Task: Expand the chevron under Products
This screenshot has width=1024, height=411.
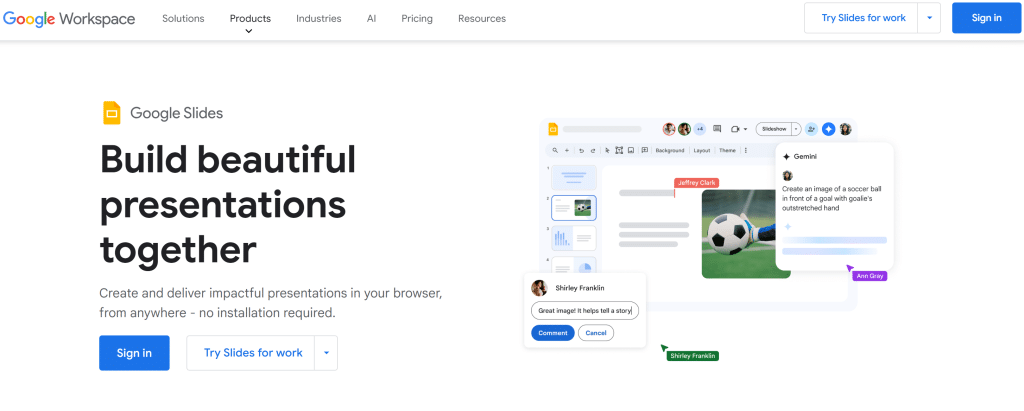Action: click(x=249, y=31)
